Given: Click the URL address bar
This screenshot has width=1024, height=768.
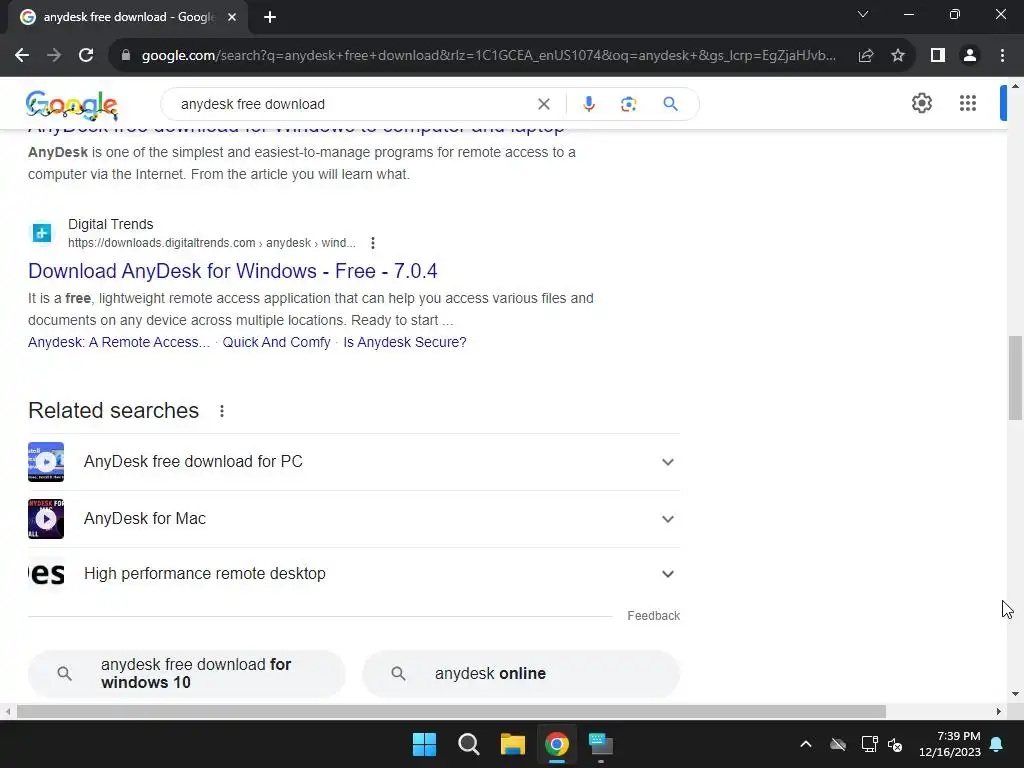Looking at the screenshot, I should tap(488, 56).
